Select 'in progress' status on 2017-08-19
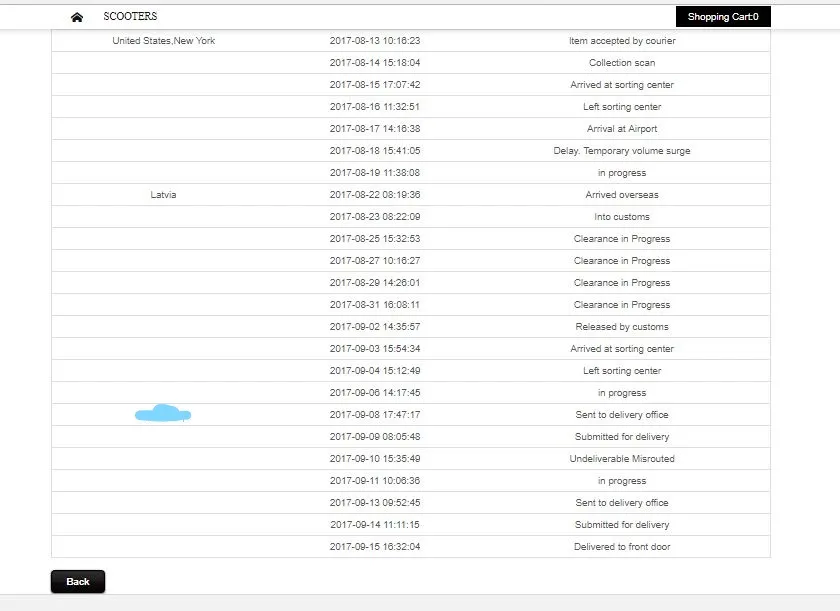Image resolution: width=840 pixels, height=611 pixels. pyautogui.click(x=622, y=173)
